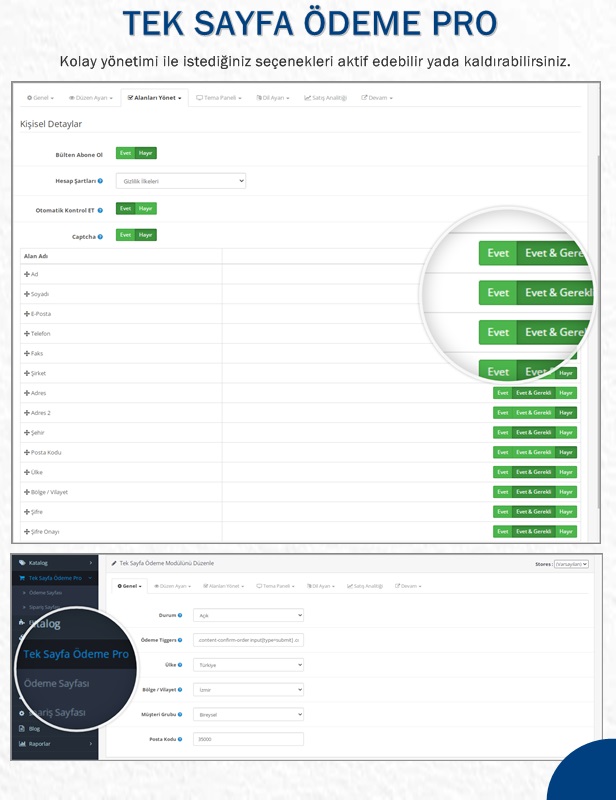Viewport: 616px width, 800px height.
Task: Click the move handle beside Soyadı
Action: [27, 294]
